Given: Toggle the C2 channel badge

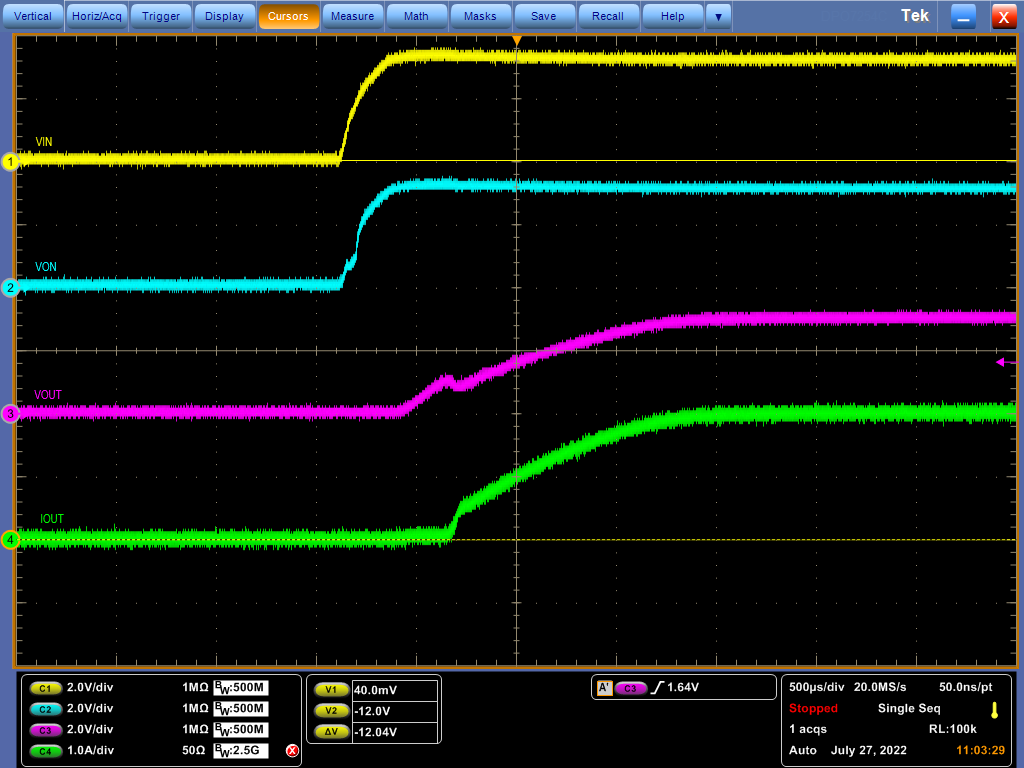Looking at the screenshot, I should [x=45, y=709].
